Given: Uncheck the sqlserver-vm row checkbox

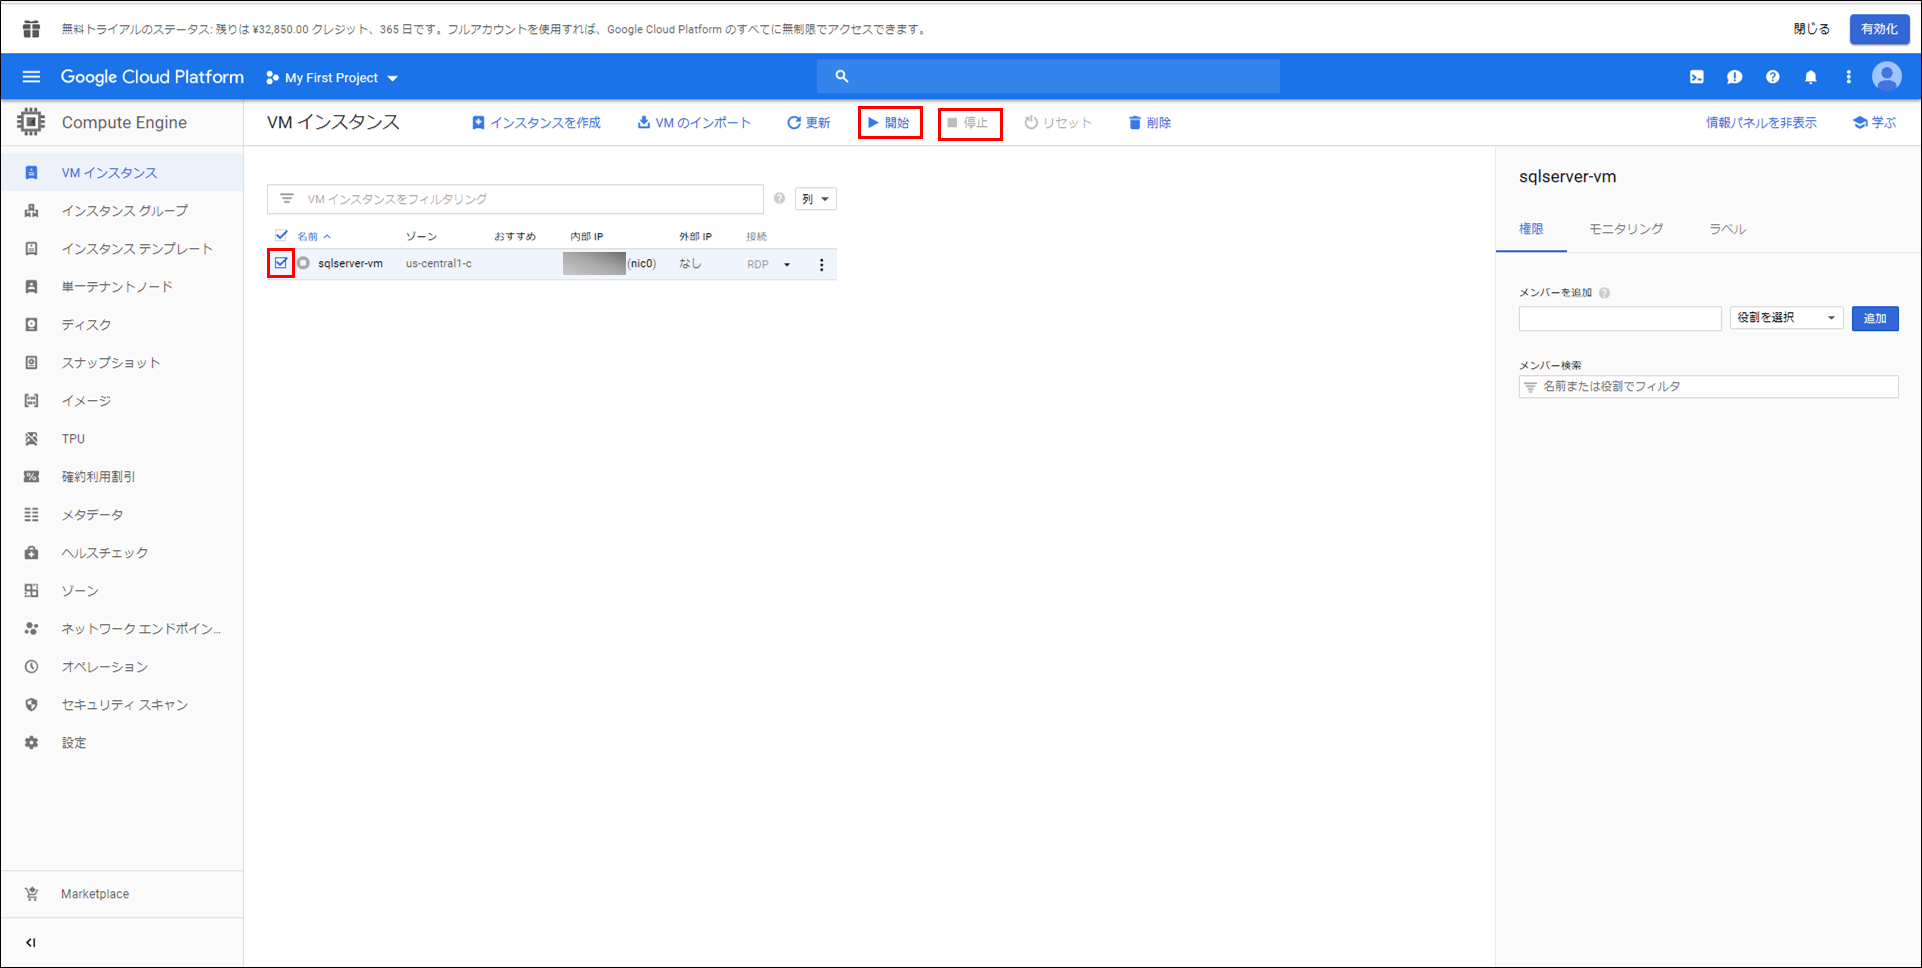Looking at the screenshot, I should pyautogui.click(x=281, y=263).
